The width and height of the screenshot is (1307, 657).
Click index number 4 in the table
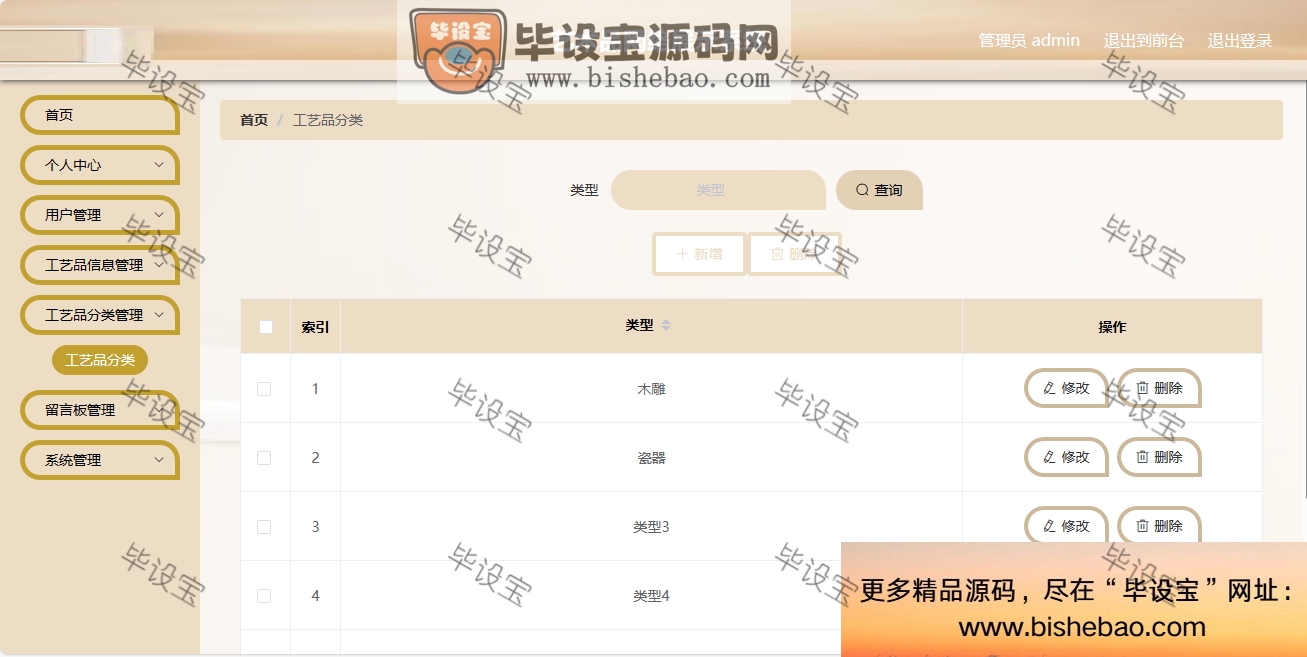click(x=315, y=596)
